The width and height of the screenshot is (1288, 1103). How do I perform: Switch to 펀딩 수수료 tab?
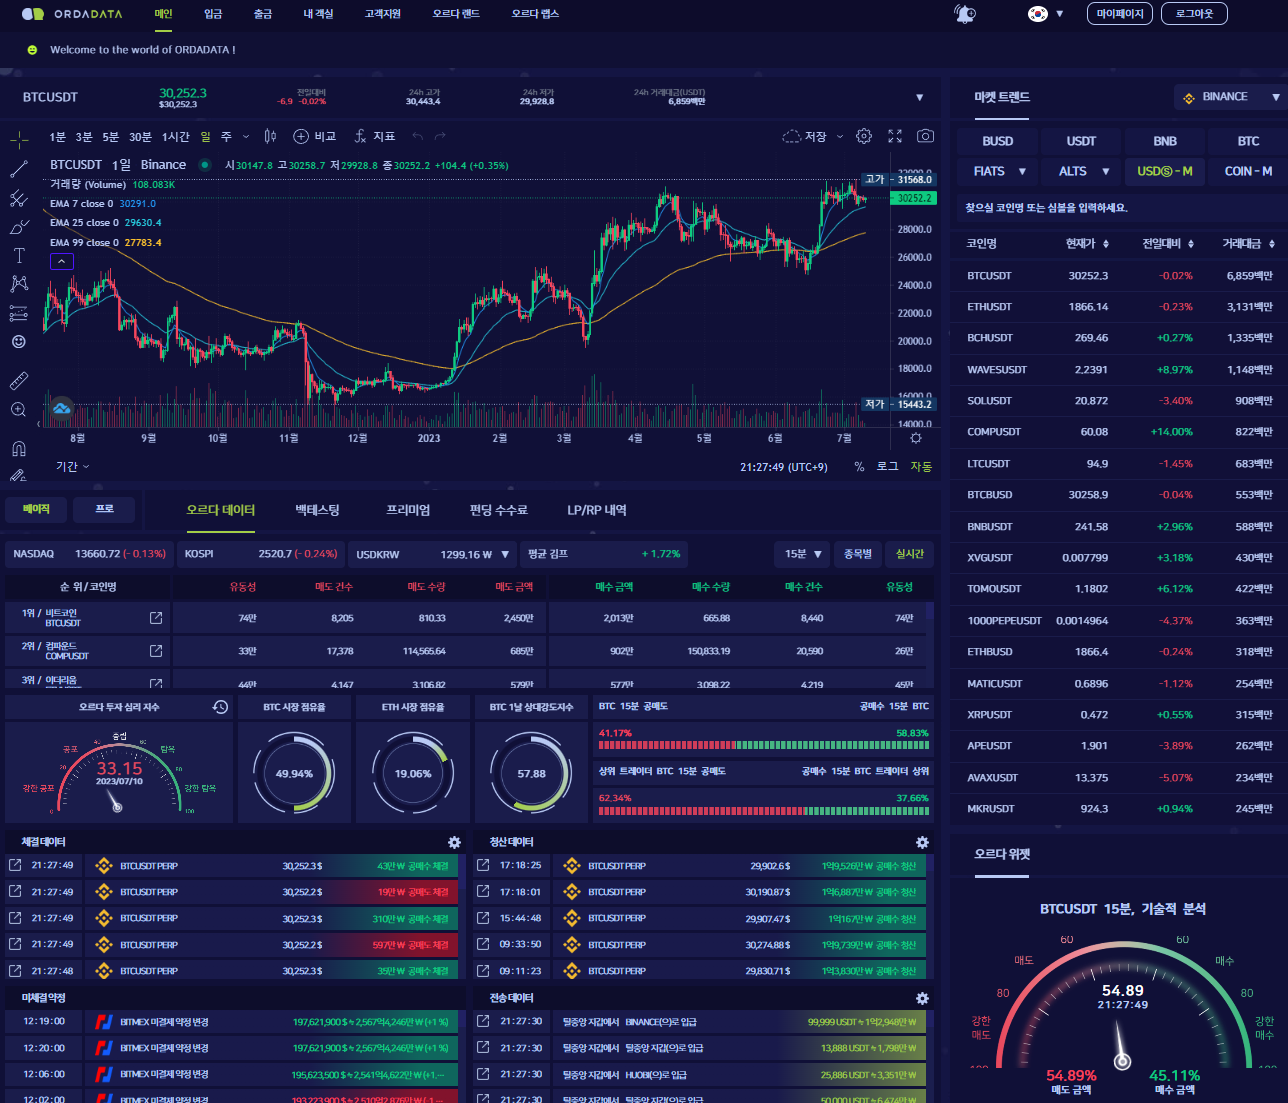click(499, 510)
